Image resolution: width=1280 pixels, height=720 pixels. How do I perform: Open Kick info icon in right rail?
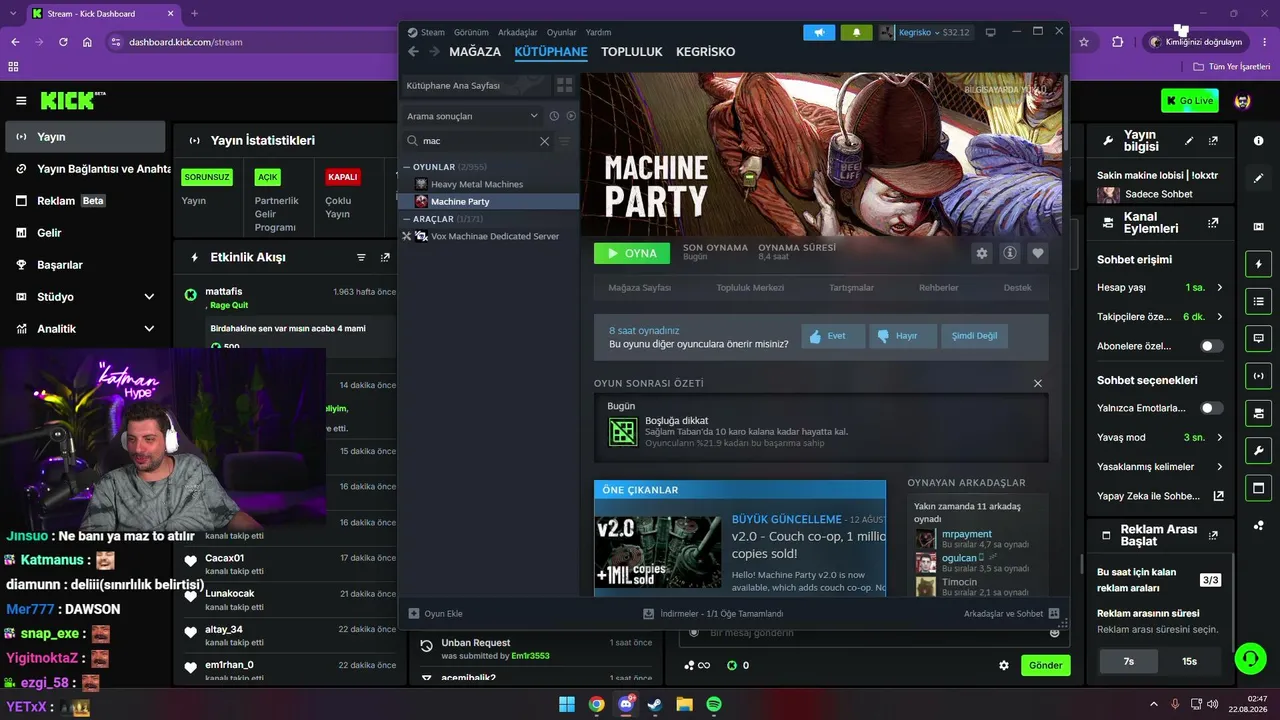1258,141
